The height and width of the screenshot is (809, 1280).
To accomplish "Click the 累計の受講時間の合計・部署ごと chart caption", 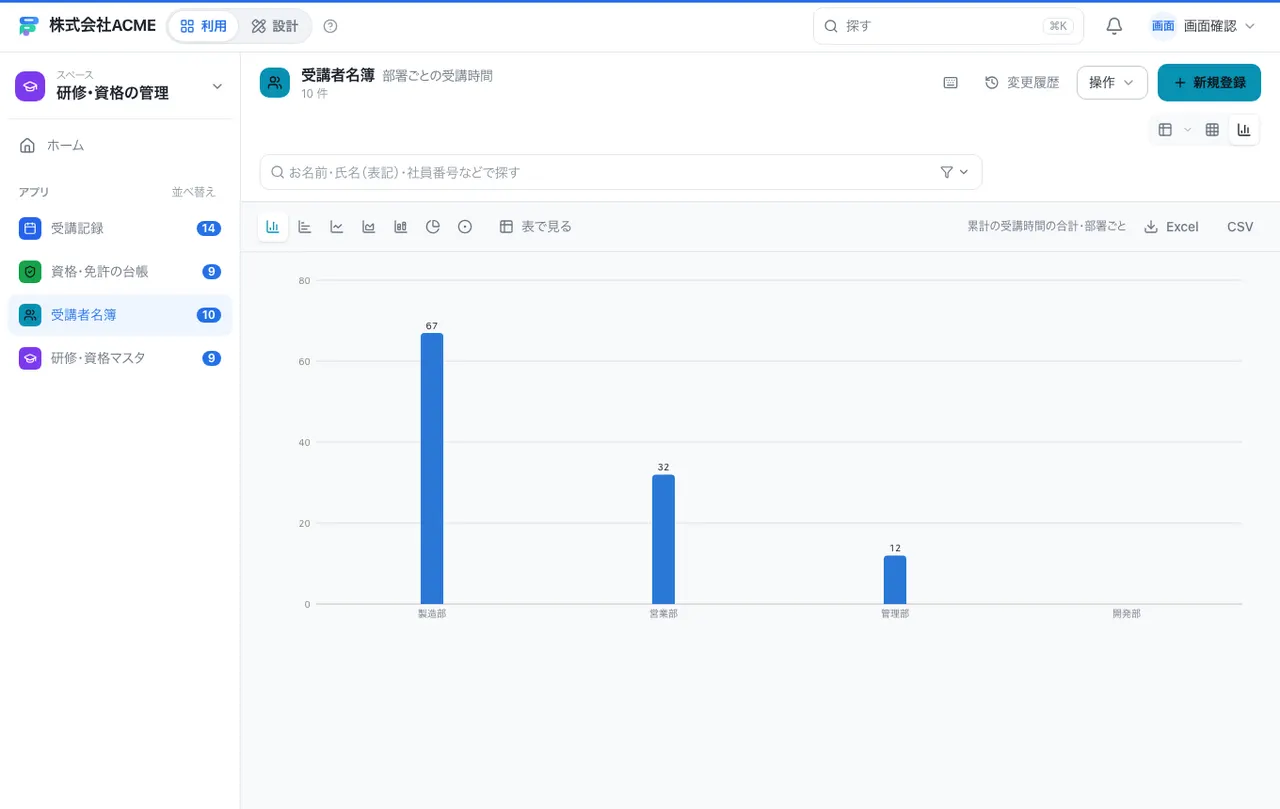I will [x=1047, y=227].
